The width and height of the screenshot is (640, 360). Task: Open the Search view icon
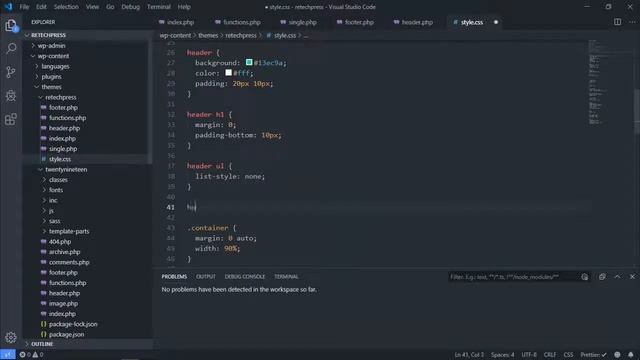(11, 49)
